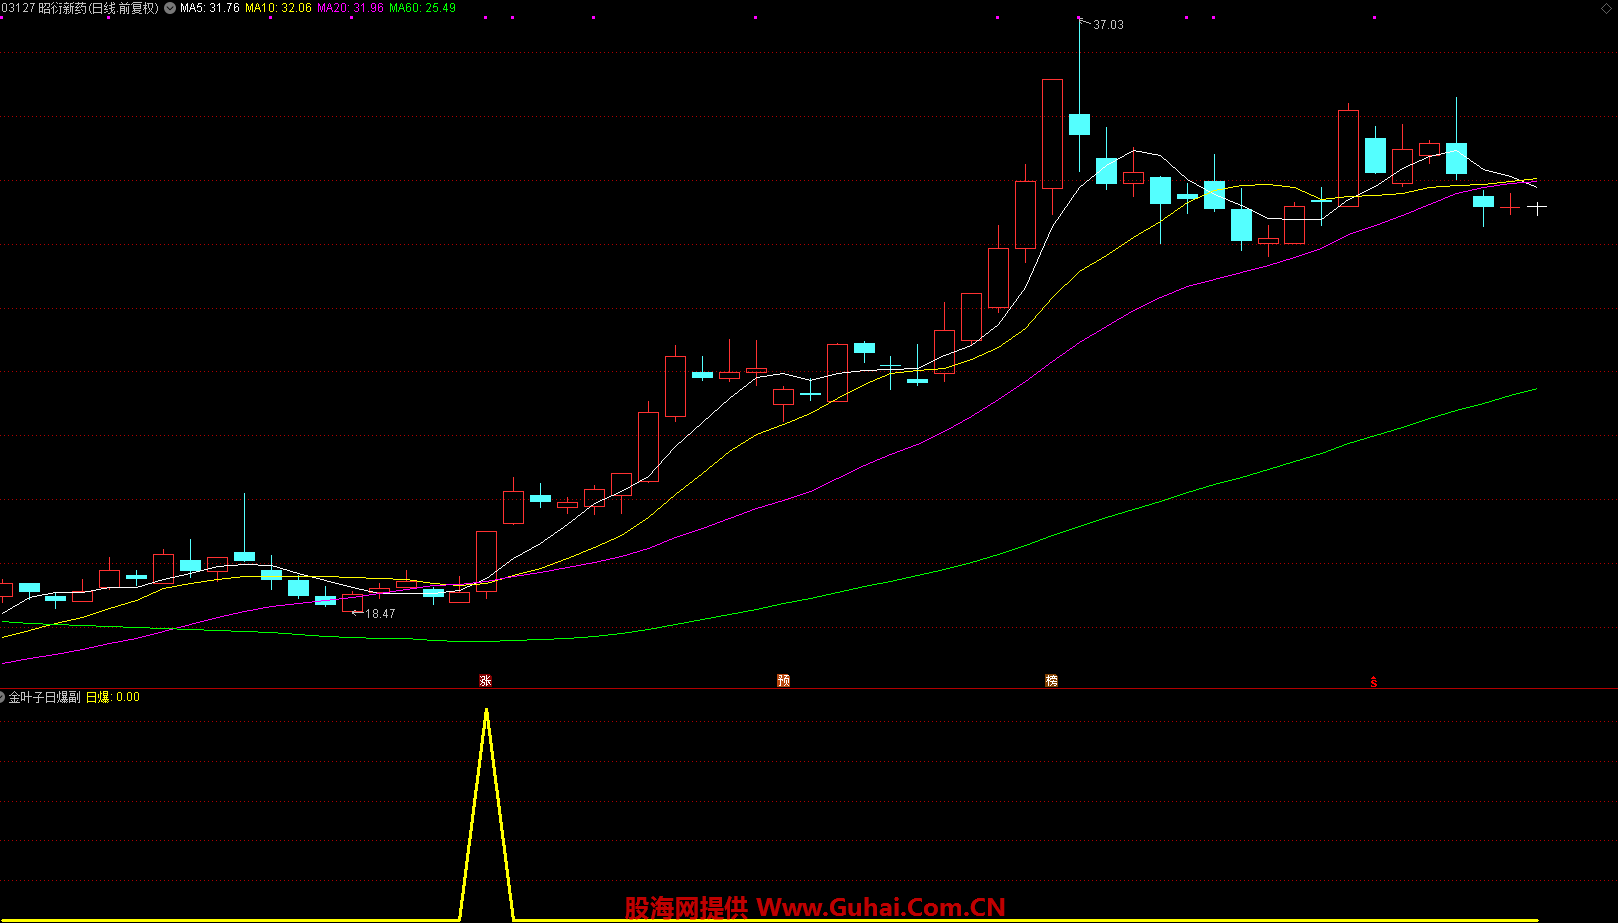Click the red $ info marker icon
Image resolution: width=1618 pixels, height=923 pixels.
[1373, 682]
